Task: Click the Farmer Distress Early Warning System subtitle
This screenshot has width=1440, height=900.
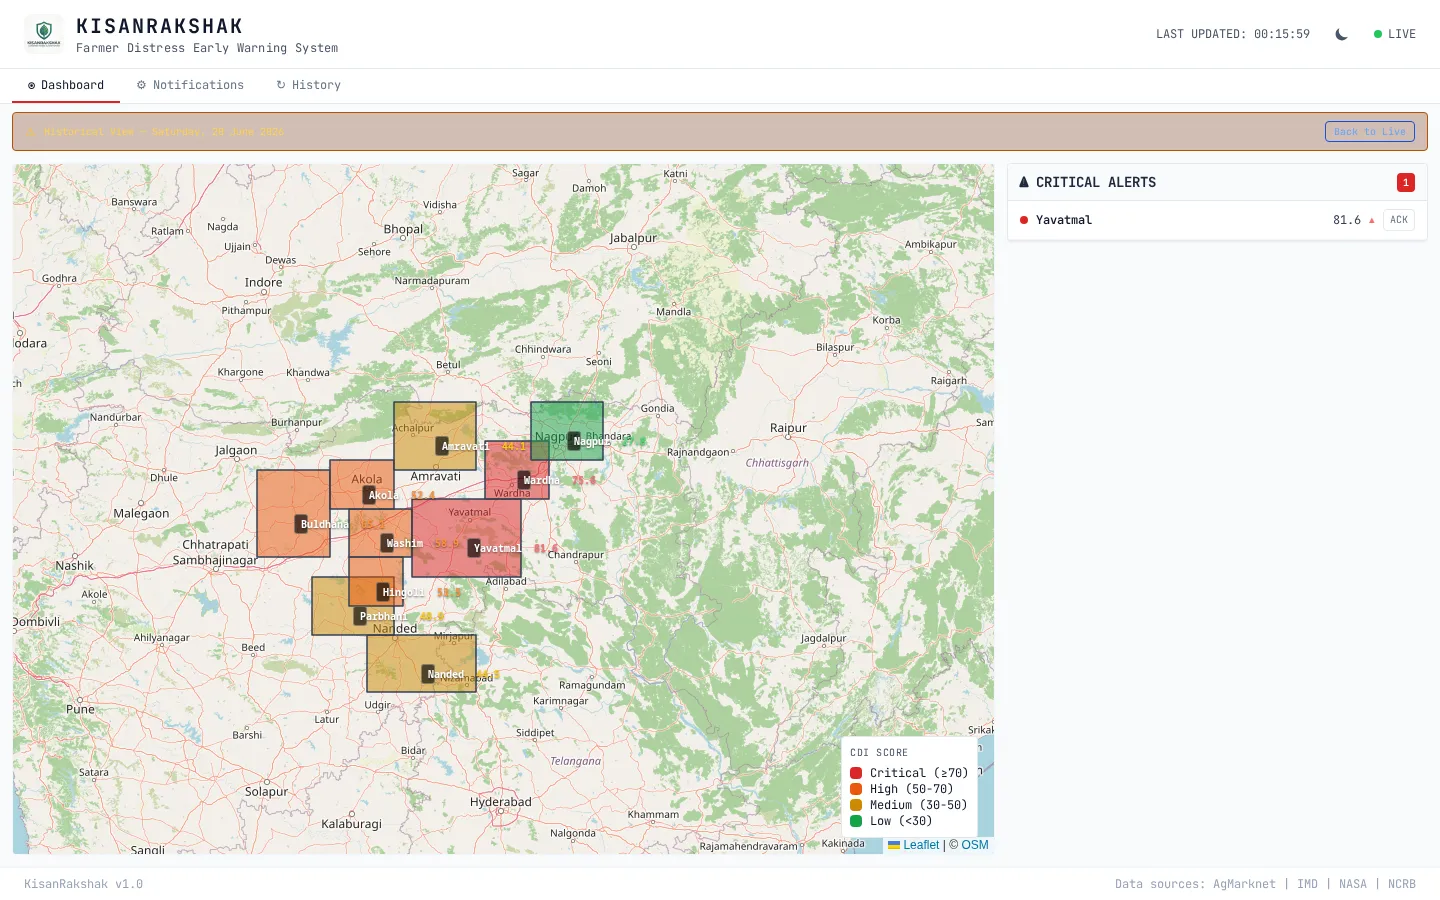Action: (207, 48)
